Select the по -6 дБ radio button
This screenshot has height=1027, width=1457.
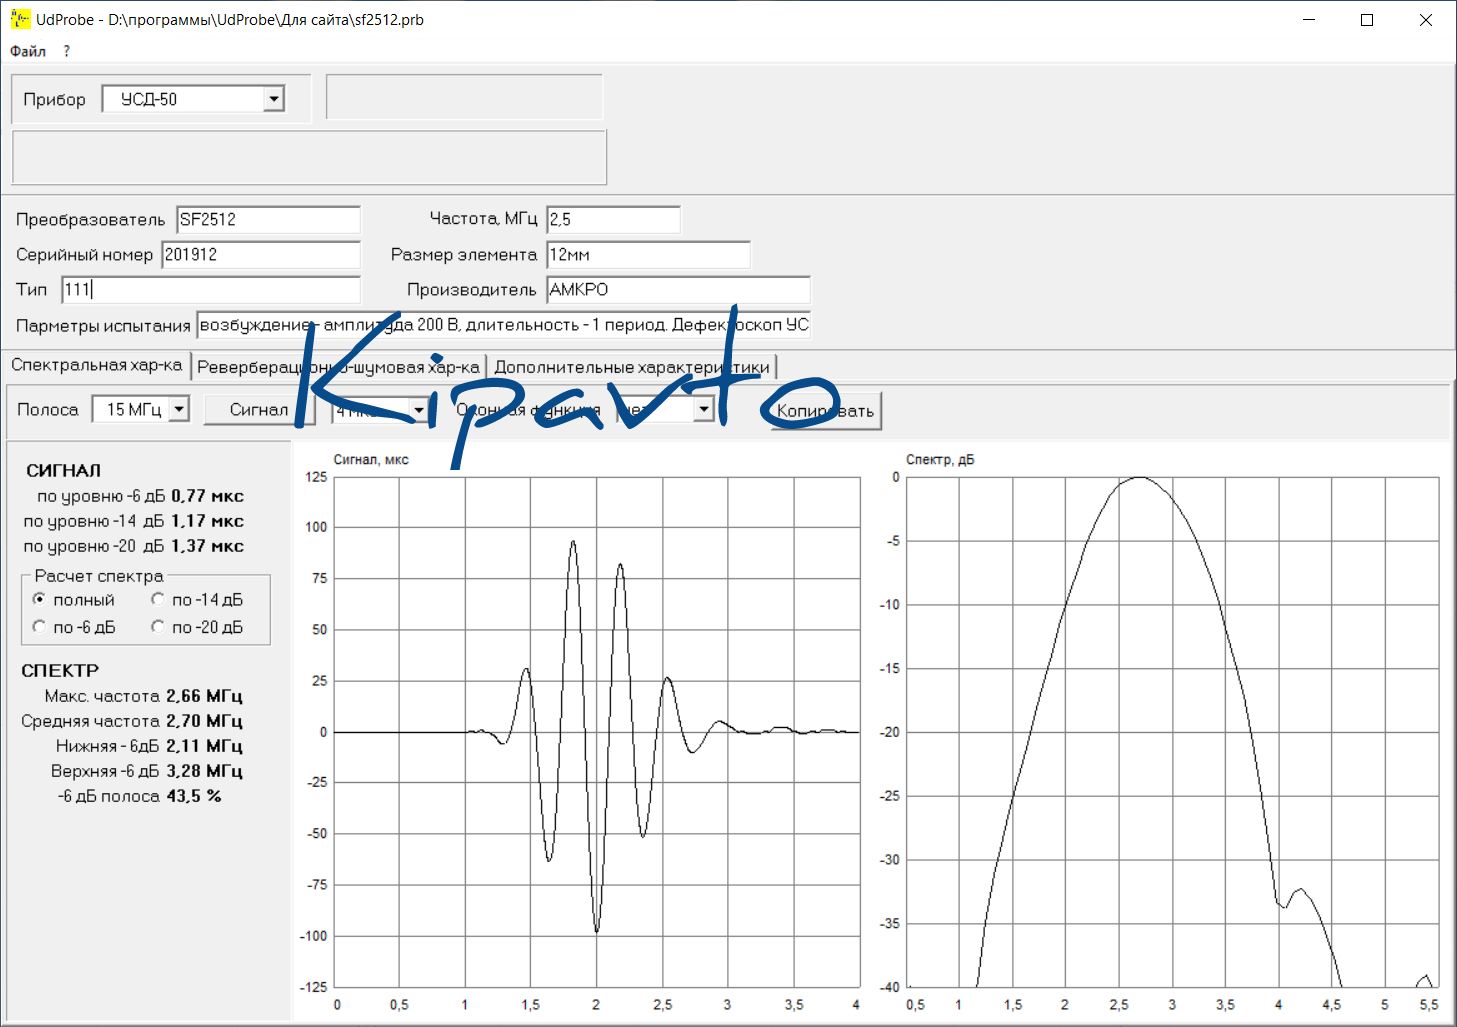click(40, 627)
